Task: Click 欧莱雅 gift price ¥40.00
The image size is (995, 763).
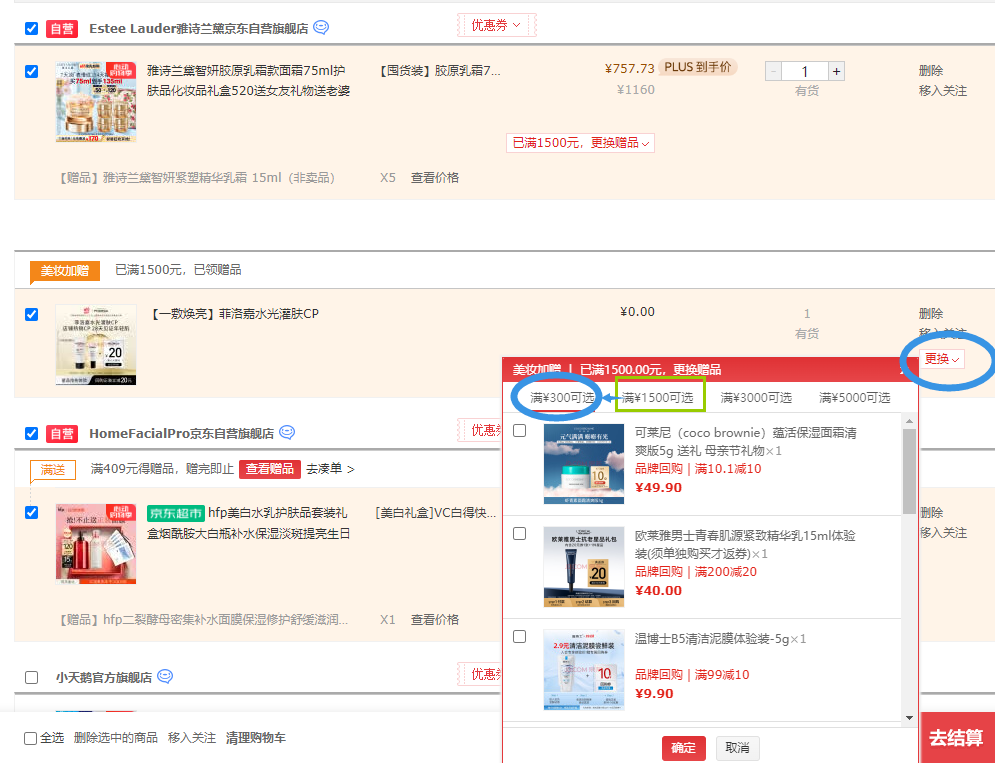Action: pos(658,590)
